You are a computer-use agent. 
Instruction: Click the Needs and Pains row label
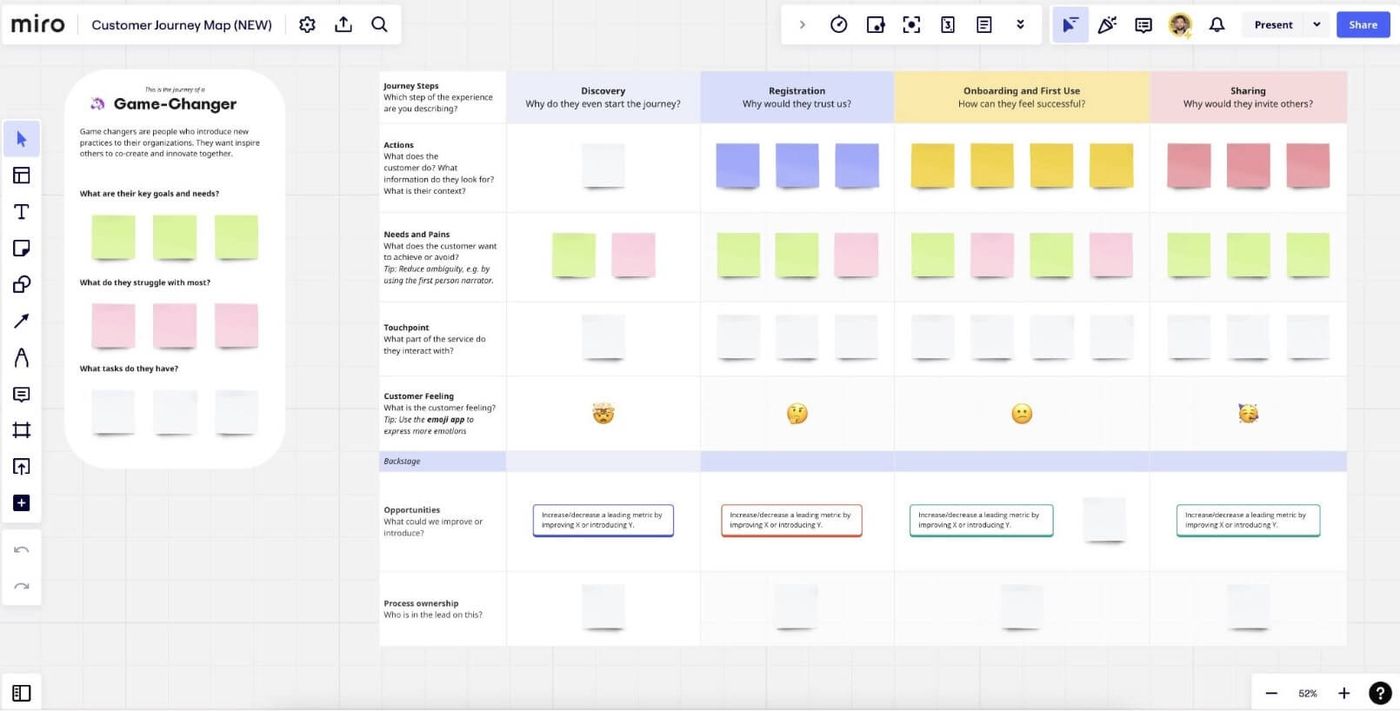point(417,234)
